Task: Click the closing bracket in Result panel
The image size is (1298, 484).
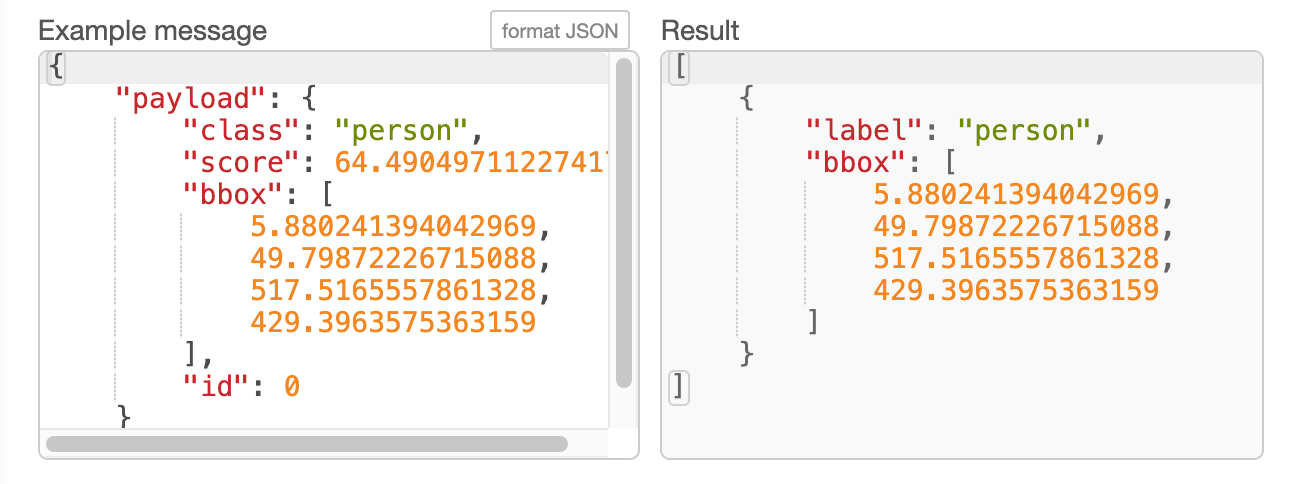Action: click(x=680, y=386)
